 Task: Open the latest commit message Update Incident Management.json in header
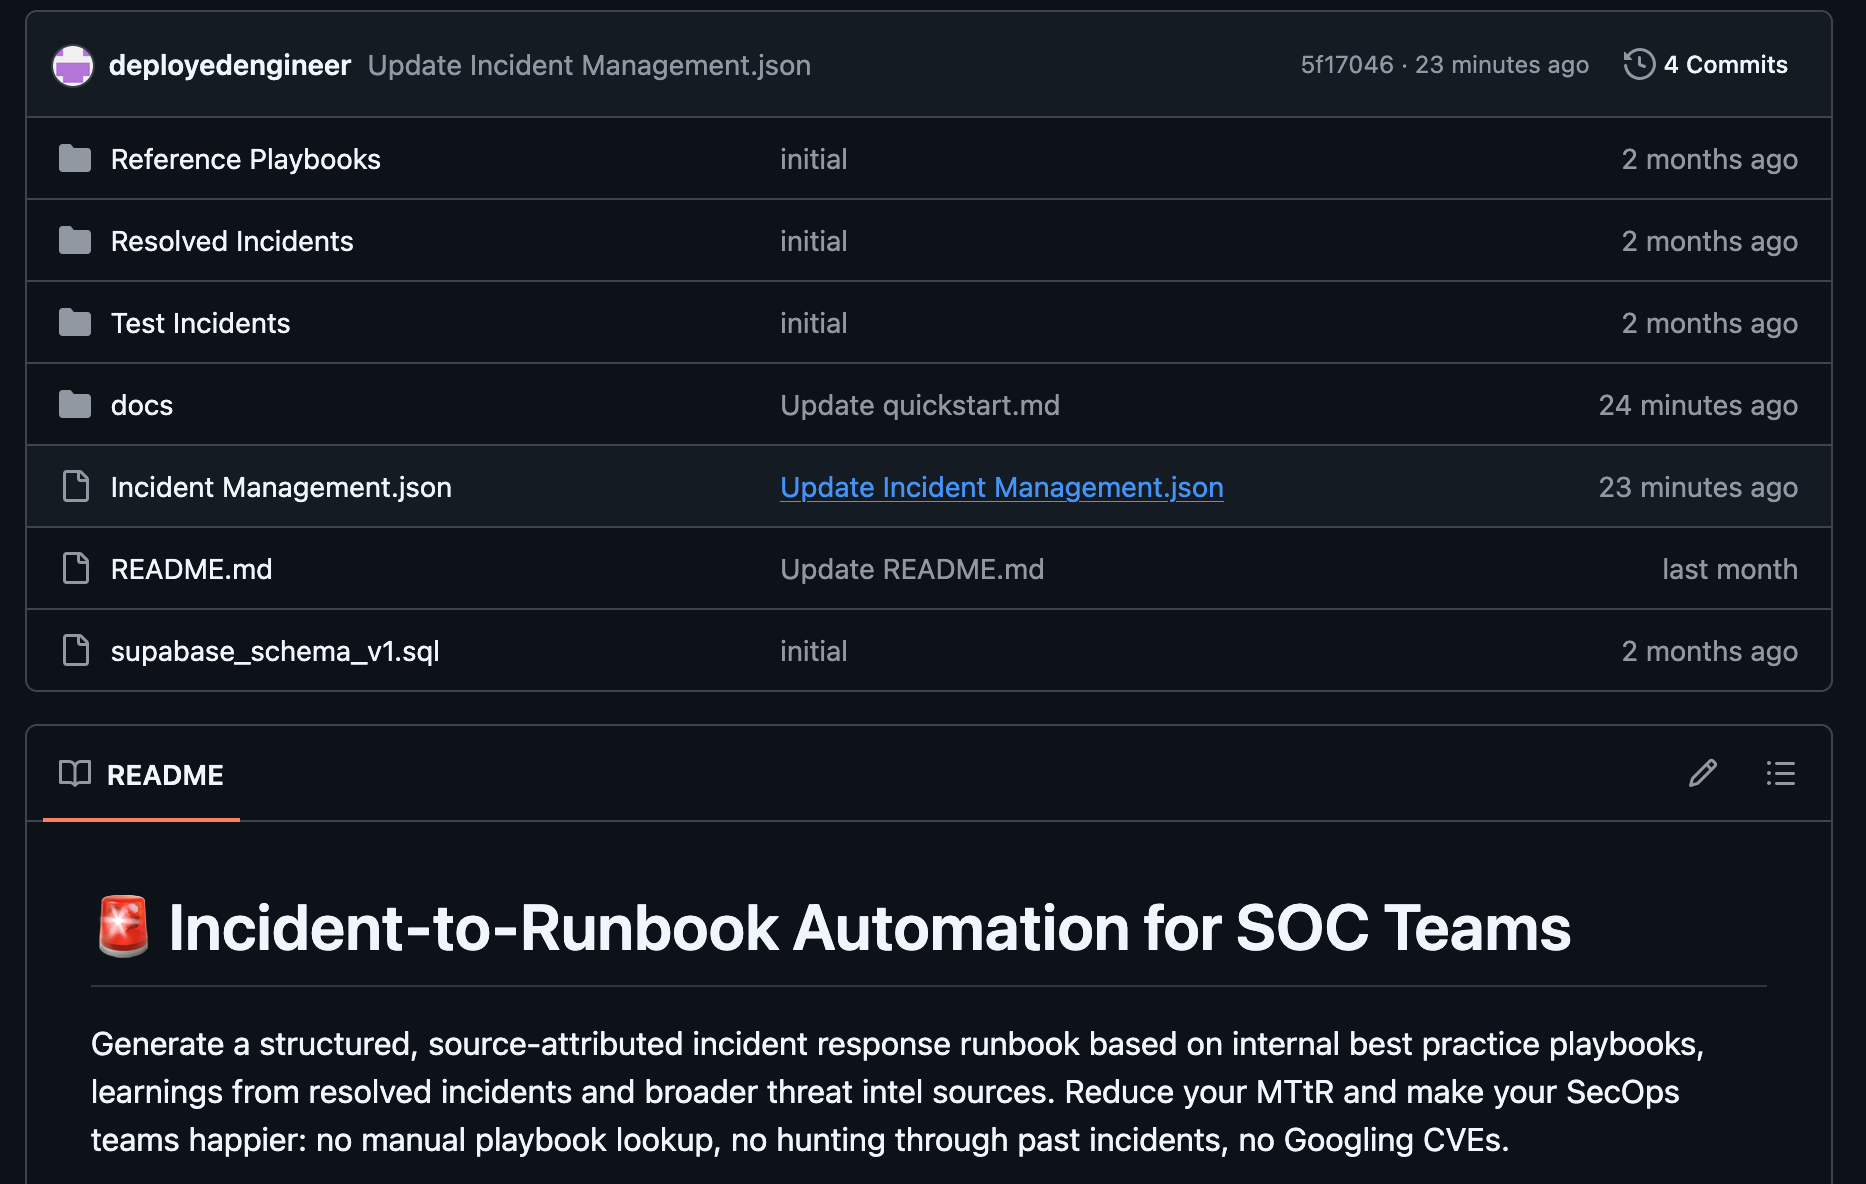(x=589, y=65)
